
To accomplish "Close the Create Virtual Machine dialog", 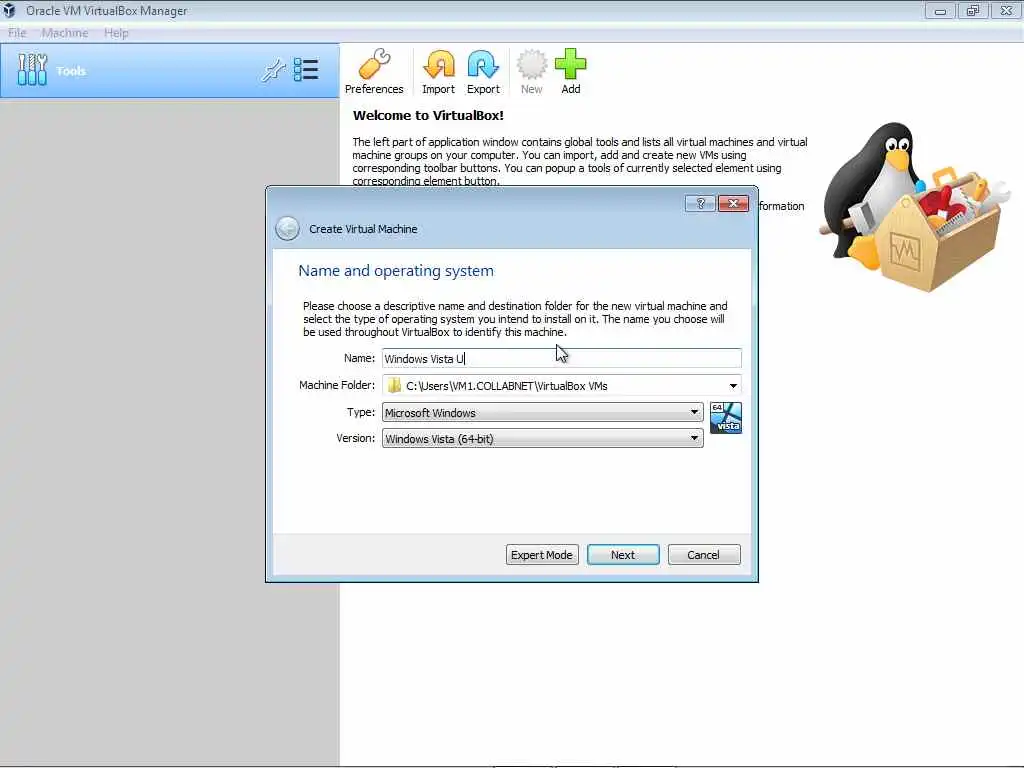I will tap(733, 204).
